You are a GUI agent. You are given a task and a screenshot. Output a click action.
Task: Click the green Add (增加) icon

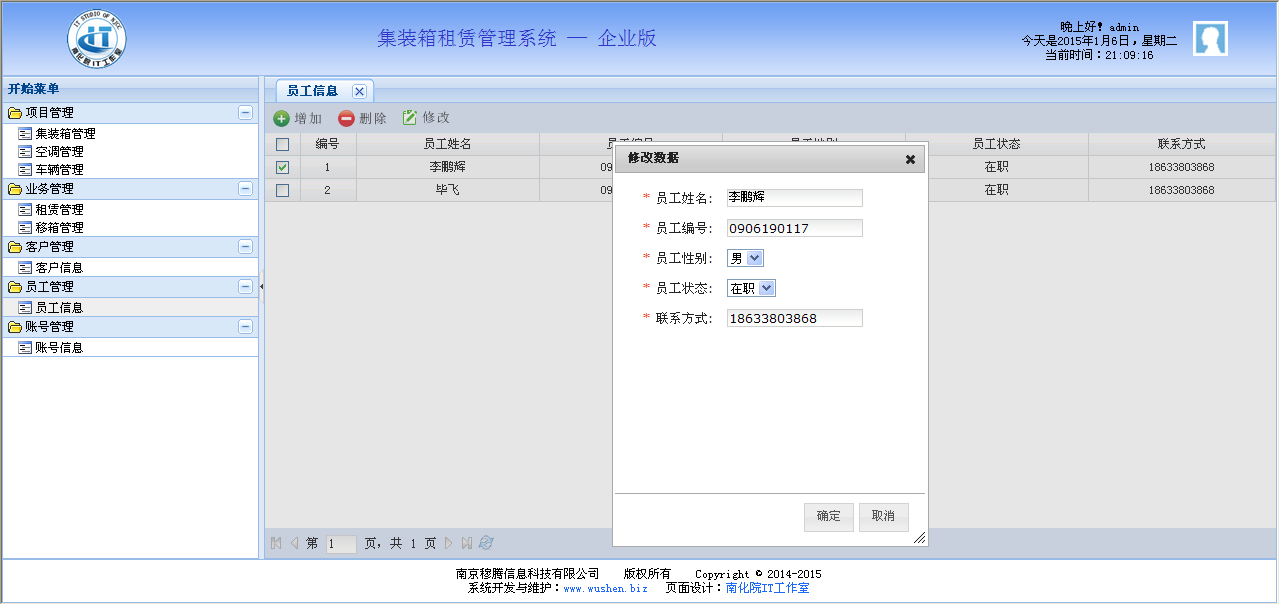coord(282,118)
